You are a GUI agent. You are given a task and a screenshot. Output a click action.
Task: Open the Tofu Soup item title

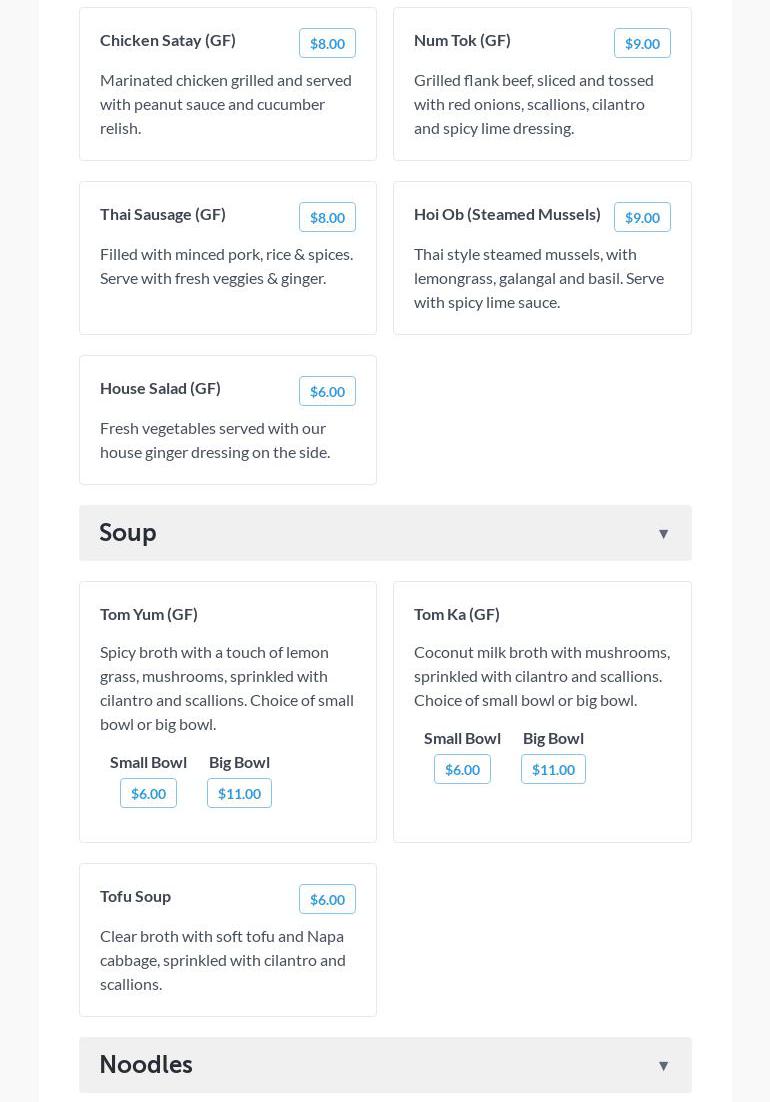point(135,896)
